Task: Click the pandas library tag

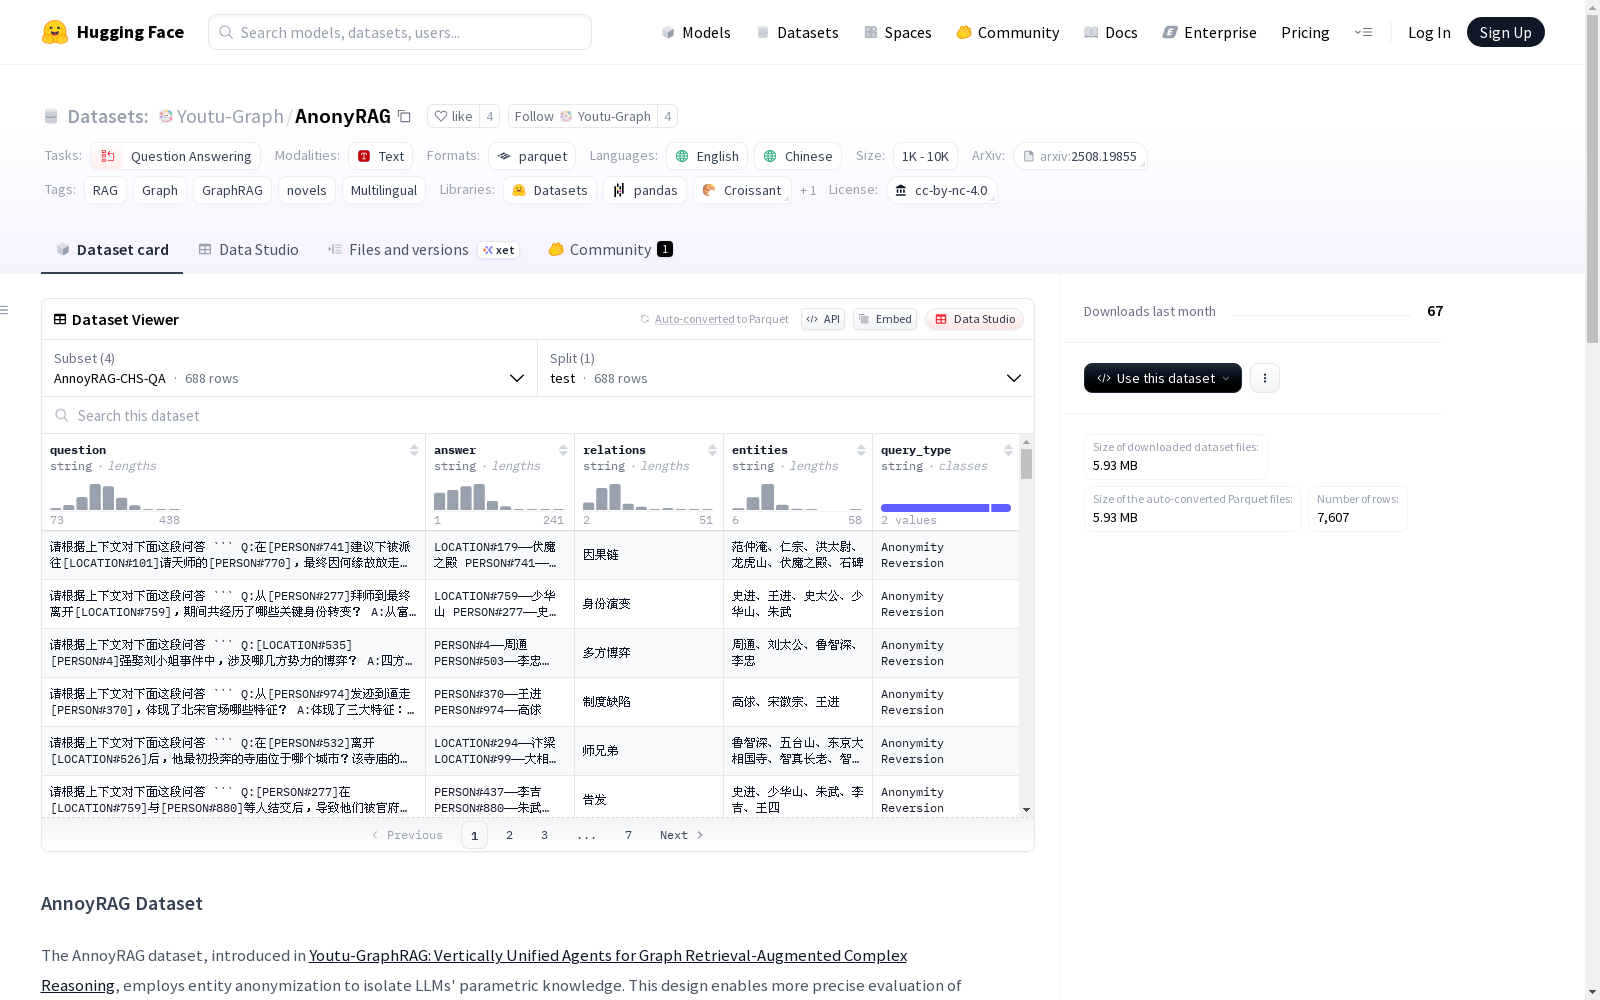Action: (645, 190)
